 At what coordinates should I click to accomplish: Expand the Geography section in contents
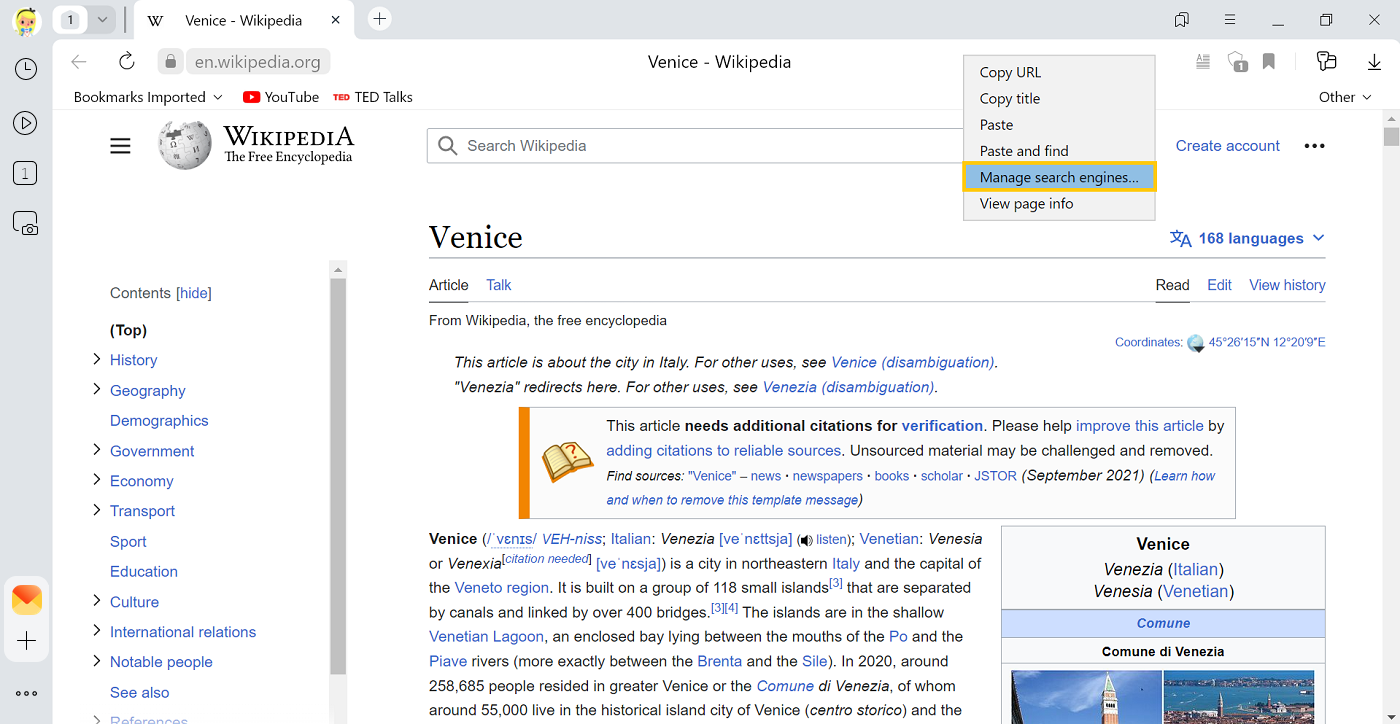97,389
